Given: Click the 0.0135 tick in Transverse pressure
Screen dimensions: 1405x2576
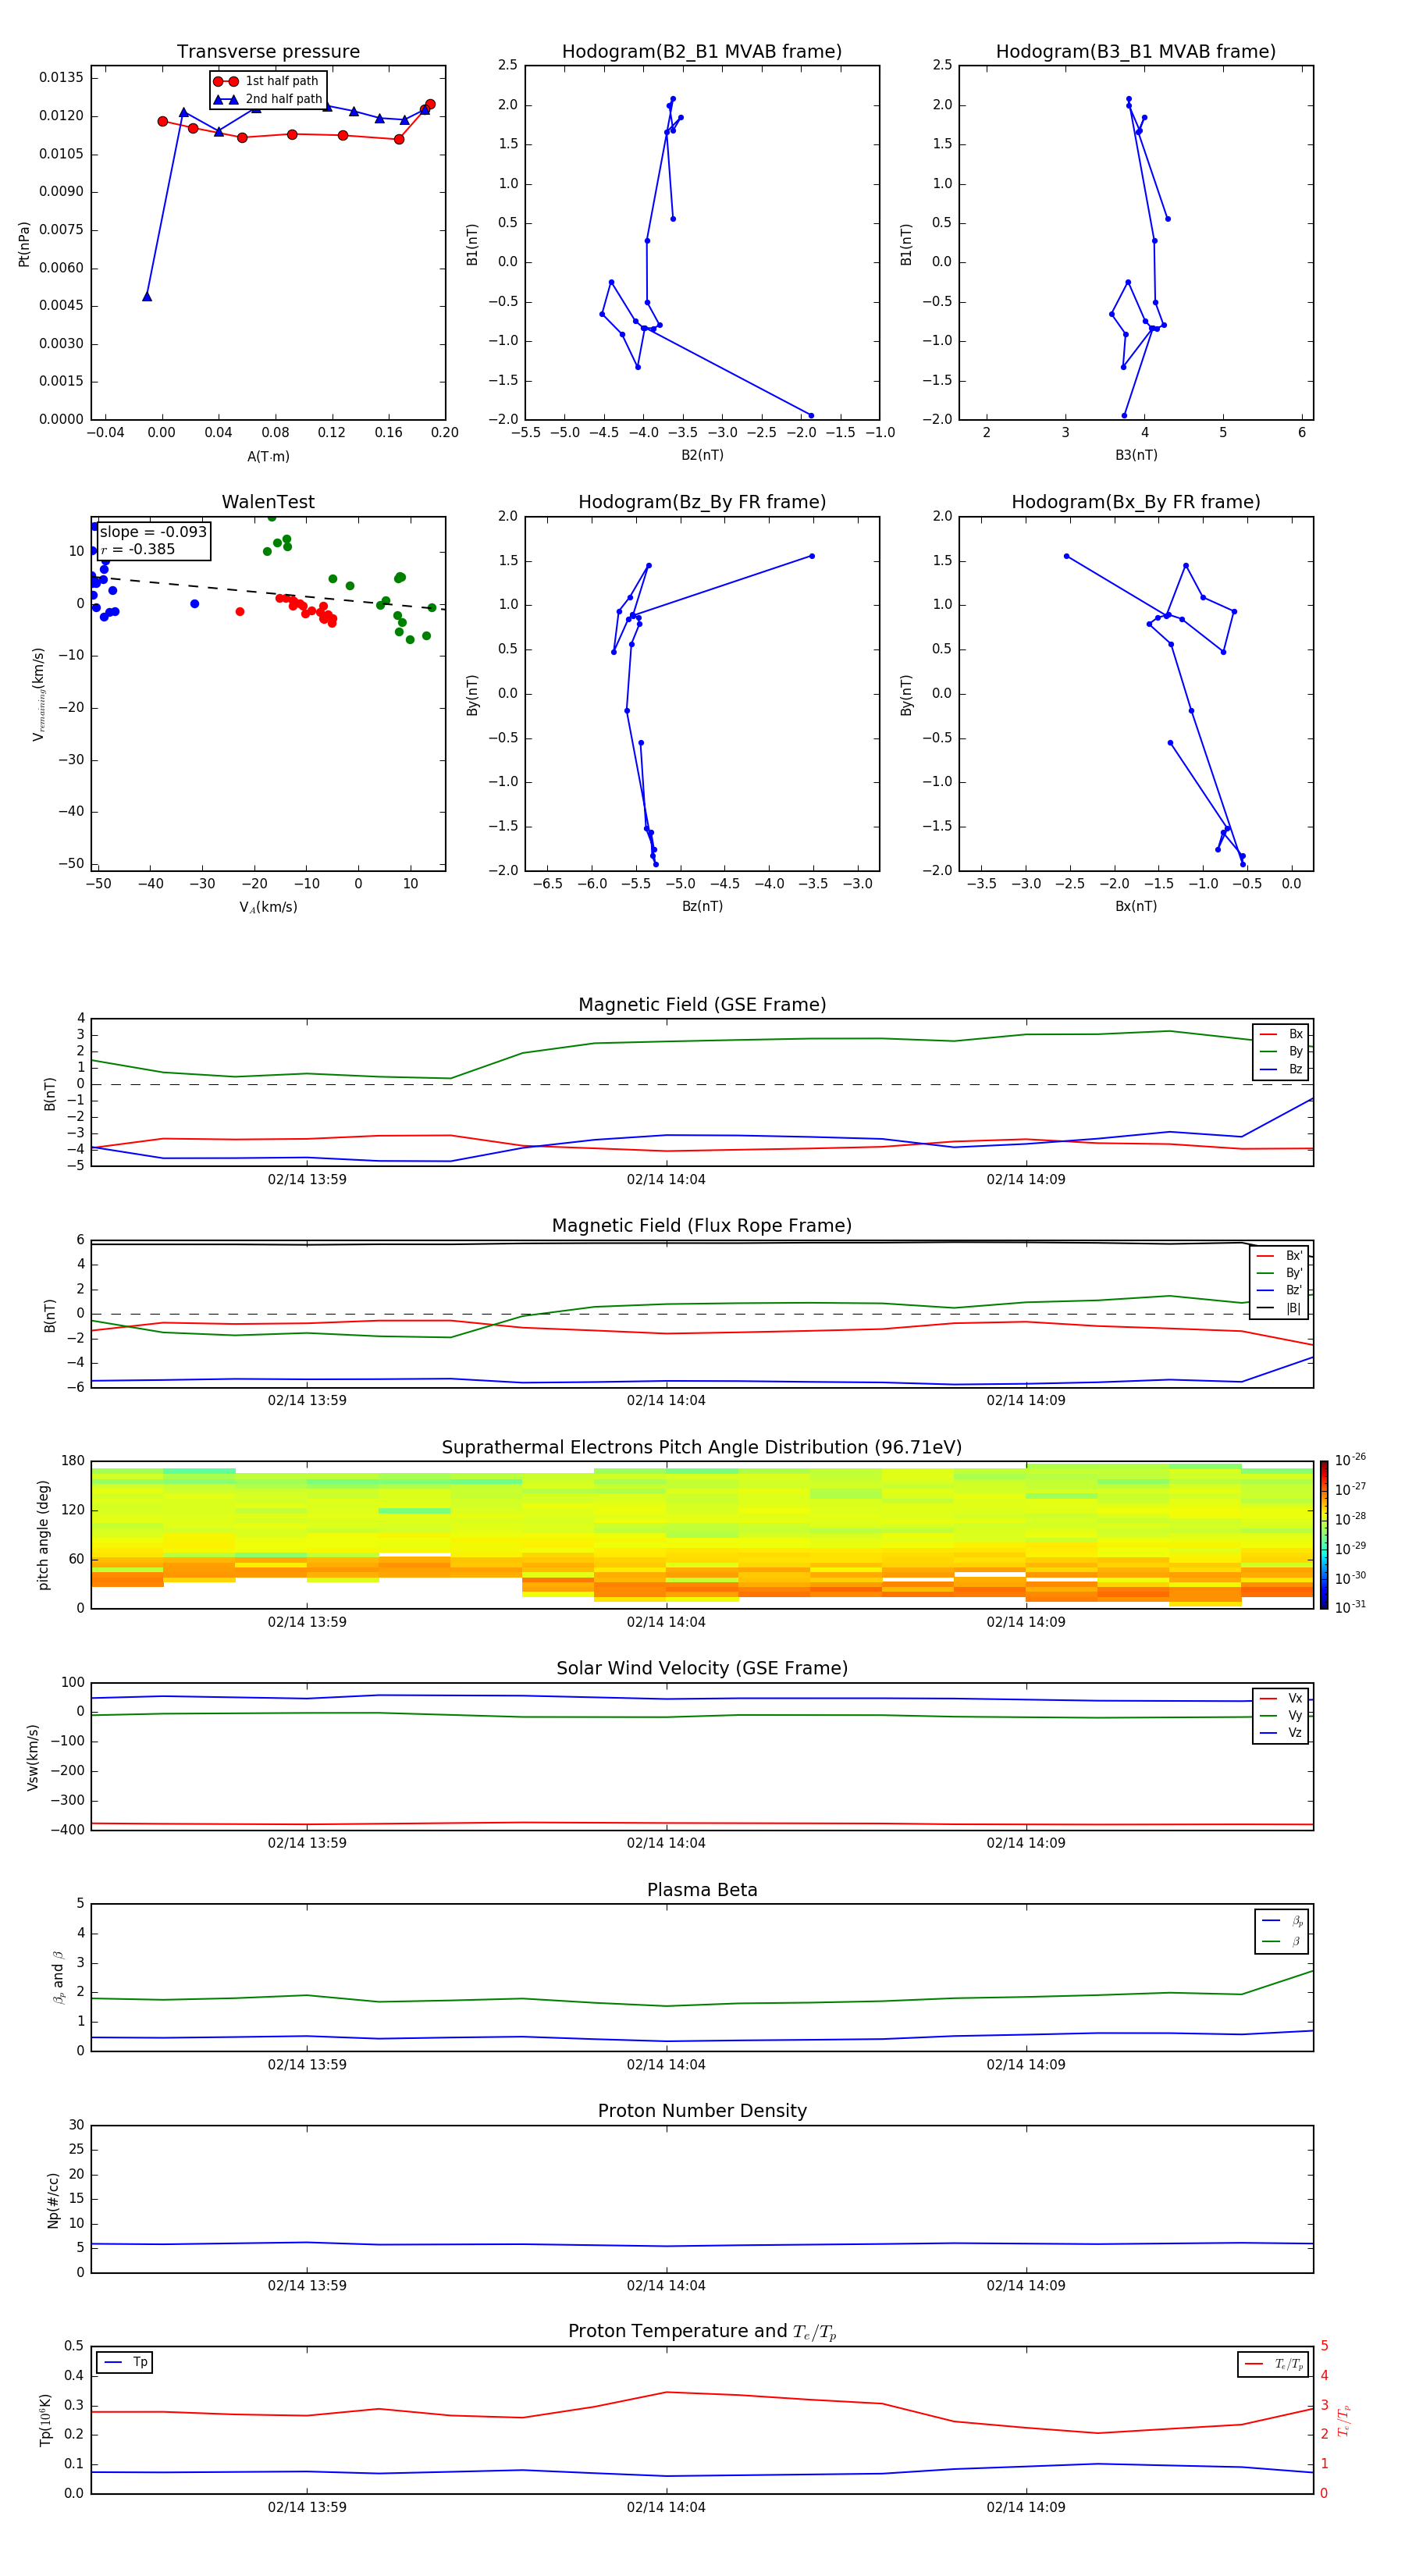Looking at the screenshot, I should pos(61,78).
